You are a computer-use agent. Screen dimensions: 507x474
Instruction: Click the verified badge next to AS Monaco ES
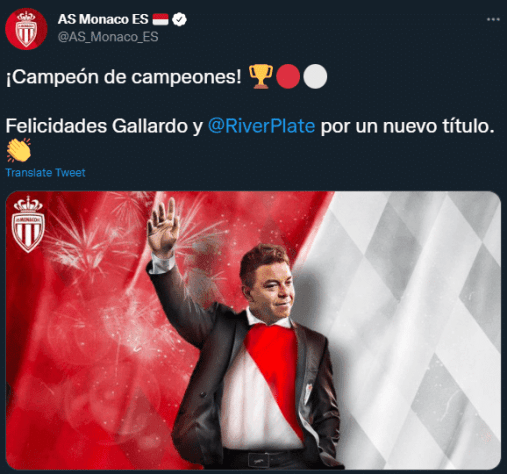179,19
